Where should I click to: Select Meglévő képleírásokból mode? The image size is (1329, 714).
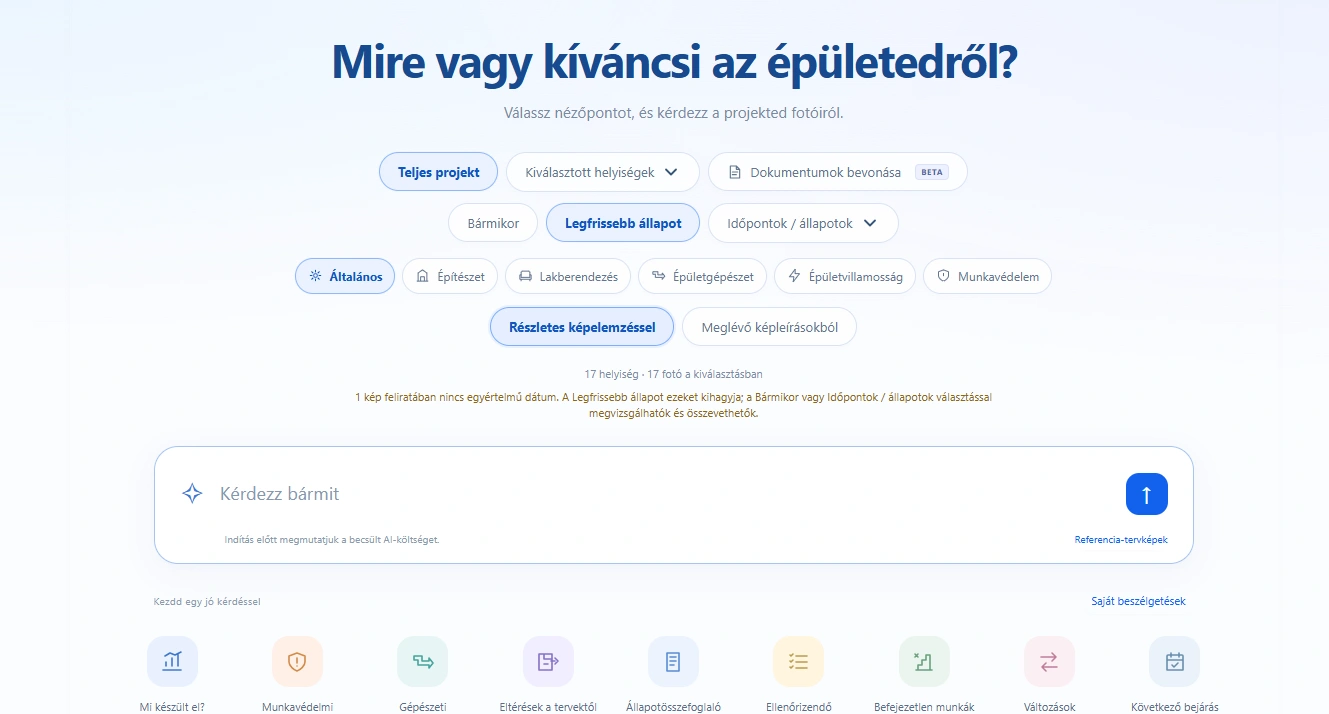click(x=769, y=326)
